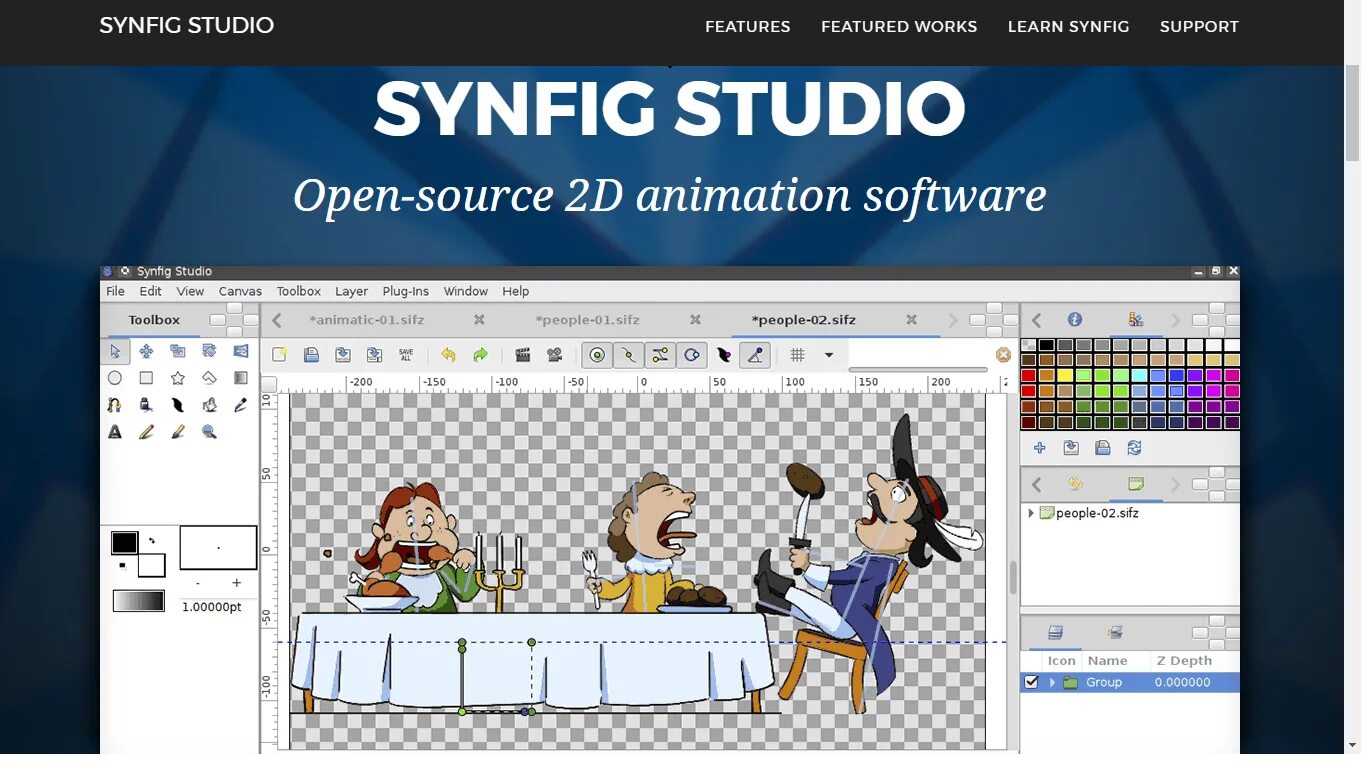Select the Draw ink tool
This screenshot has height=768, width=1366.
(146, 405)
